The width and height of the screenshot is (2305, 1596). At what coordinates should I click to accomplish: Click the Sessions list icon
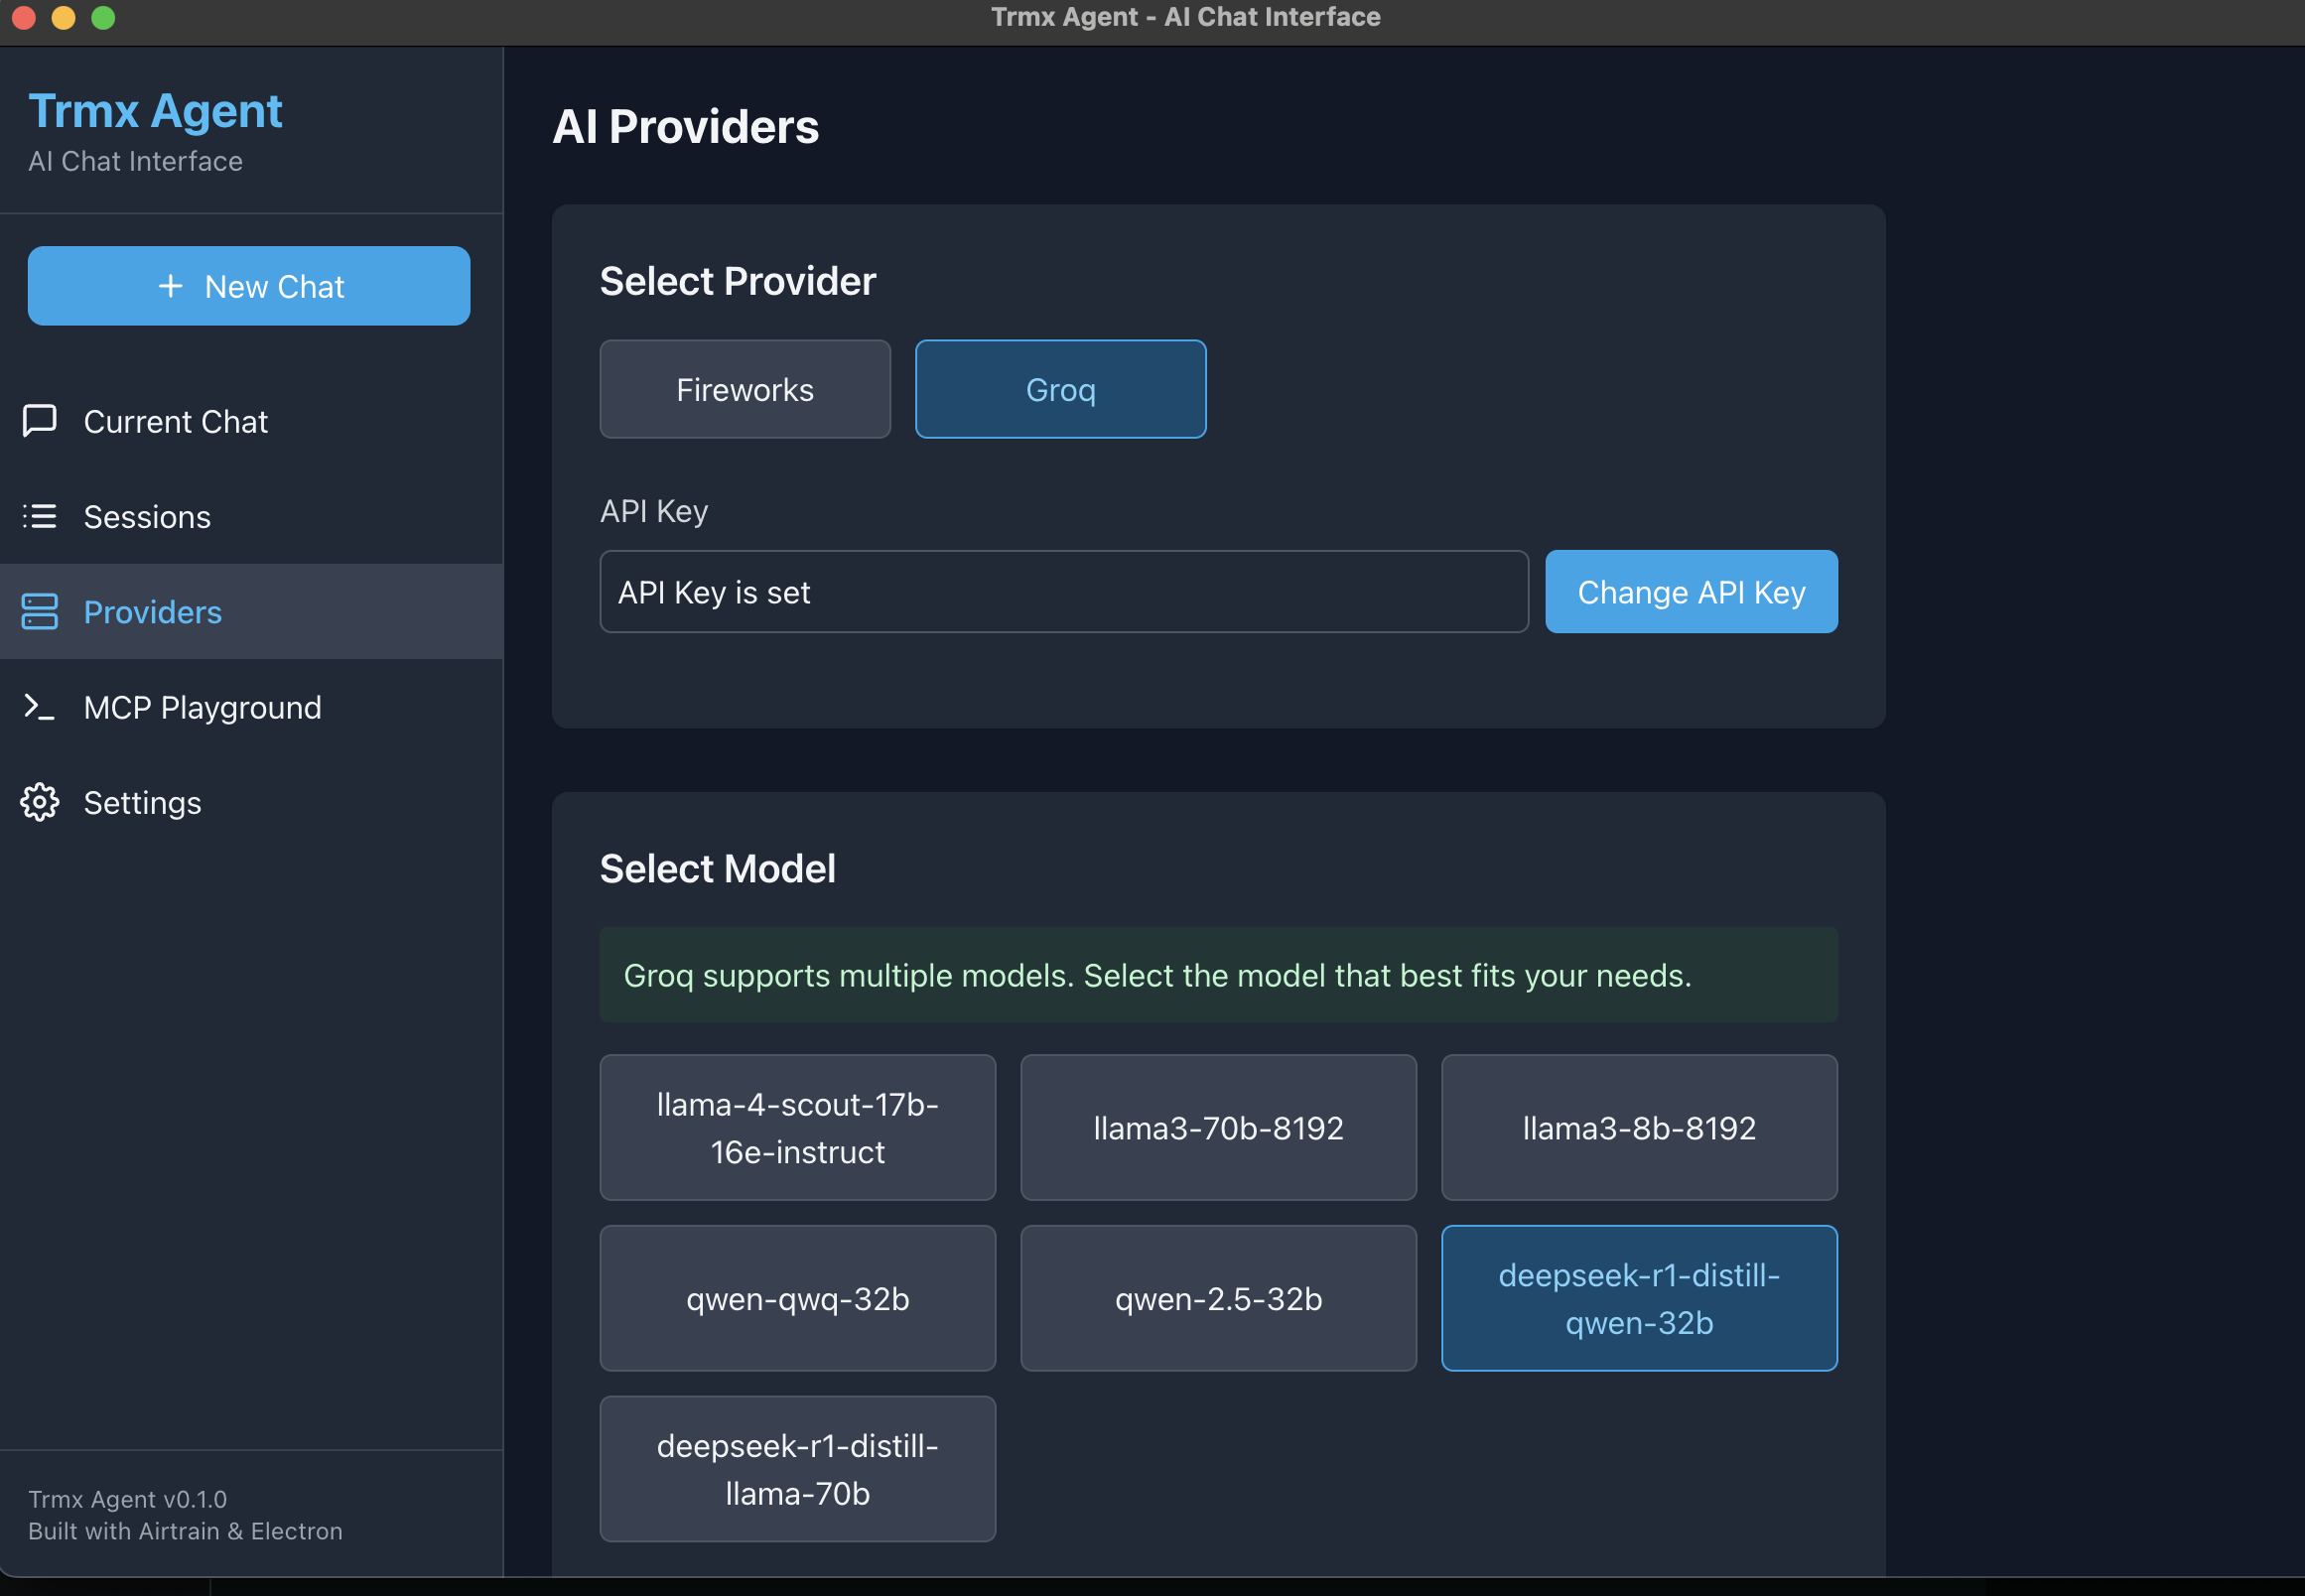tap(40, 516)
